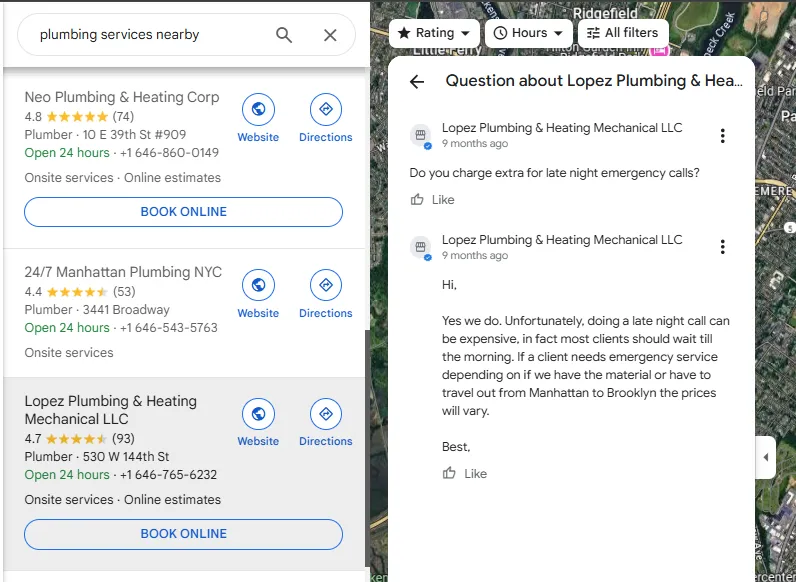796x582 pixels.
Task: Open Lopez Plumbing & Heating website icon
Action: (258, 414)
